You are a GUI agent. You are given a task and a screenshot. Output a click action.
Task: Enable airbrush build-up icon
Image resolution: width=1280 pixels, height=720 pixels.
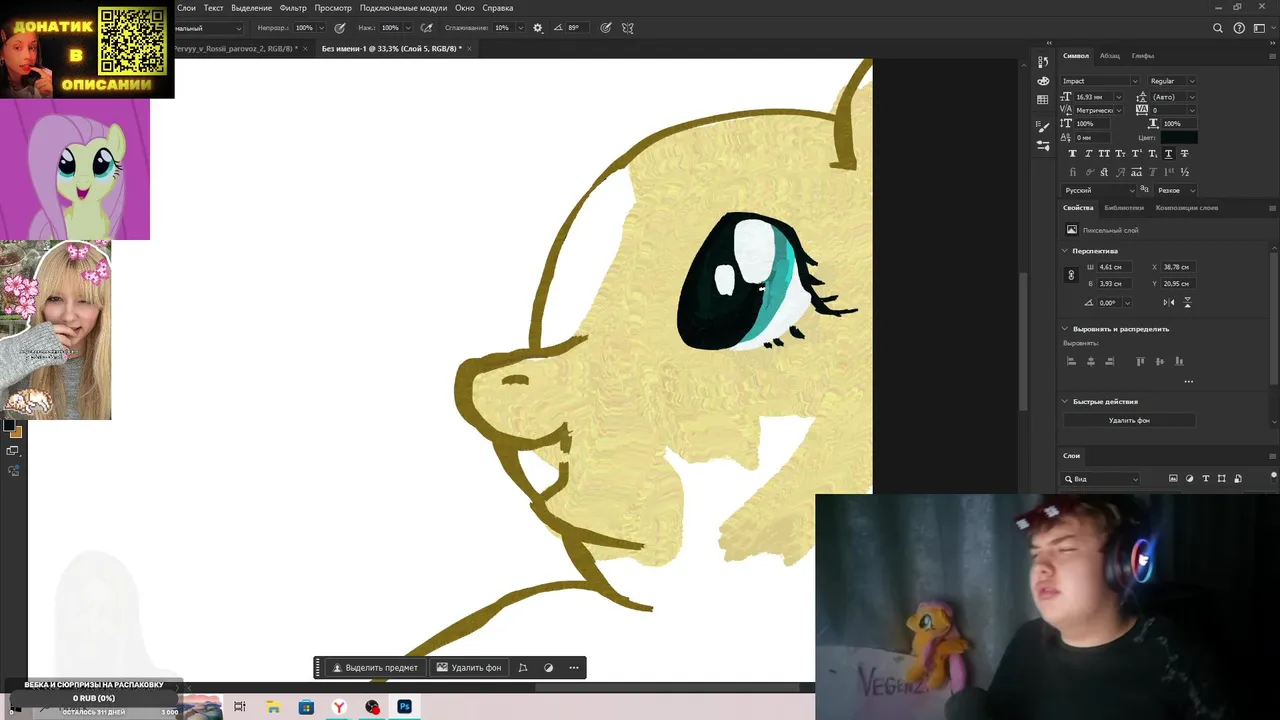coord(428,28)
